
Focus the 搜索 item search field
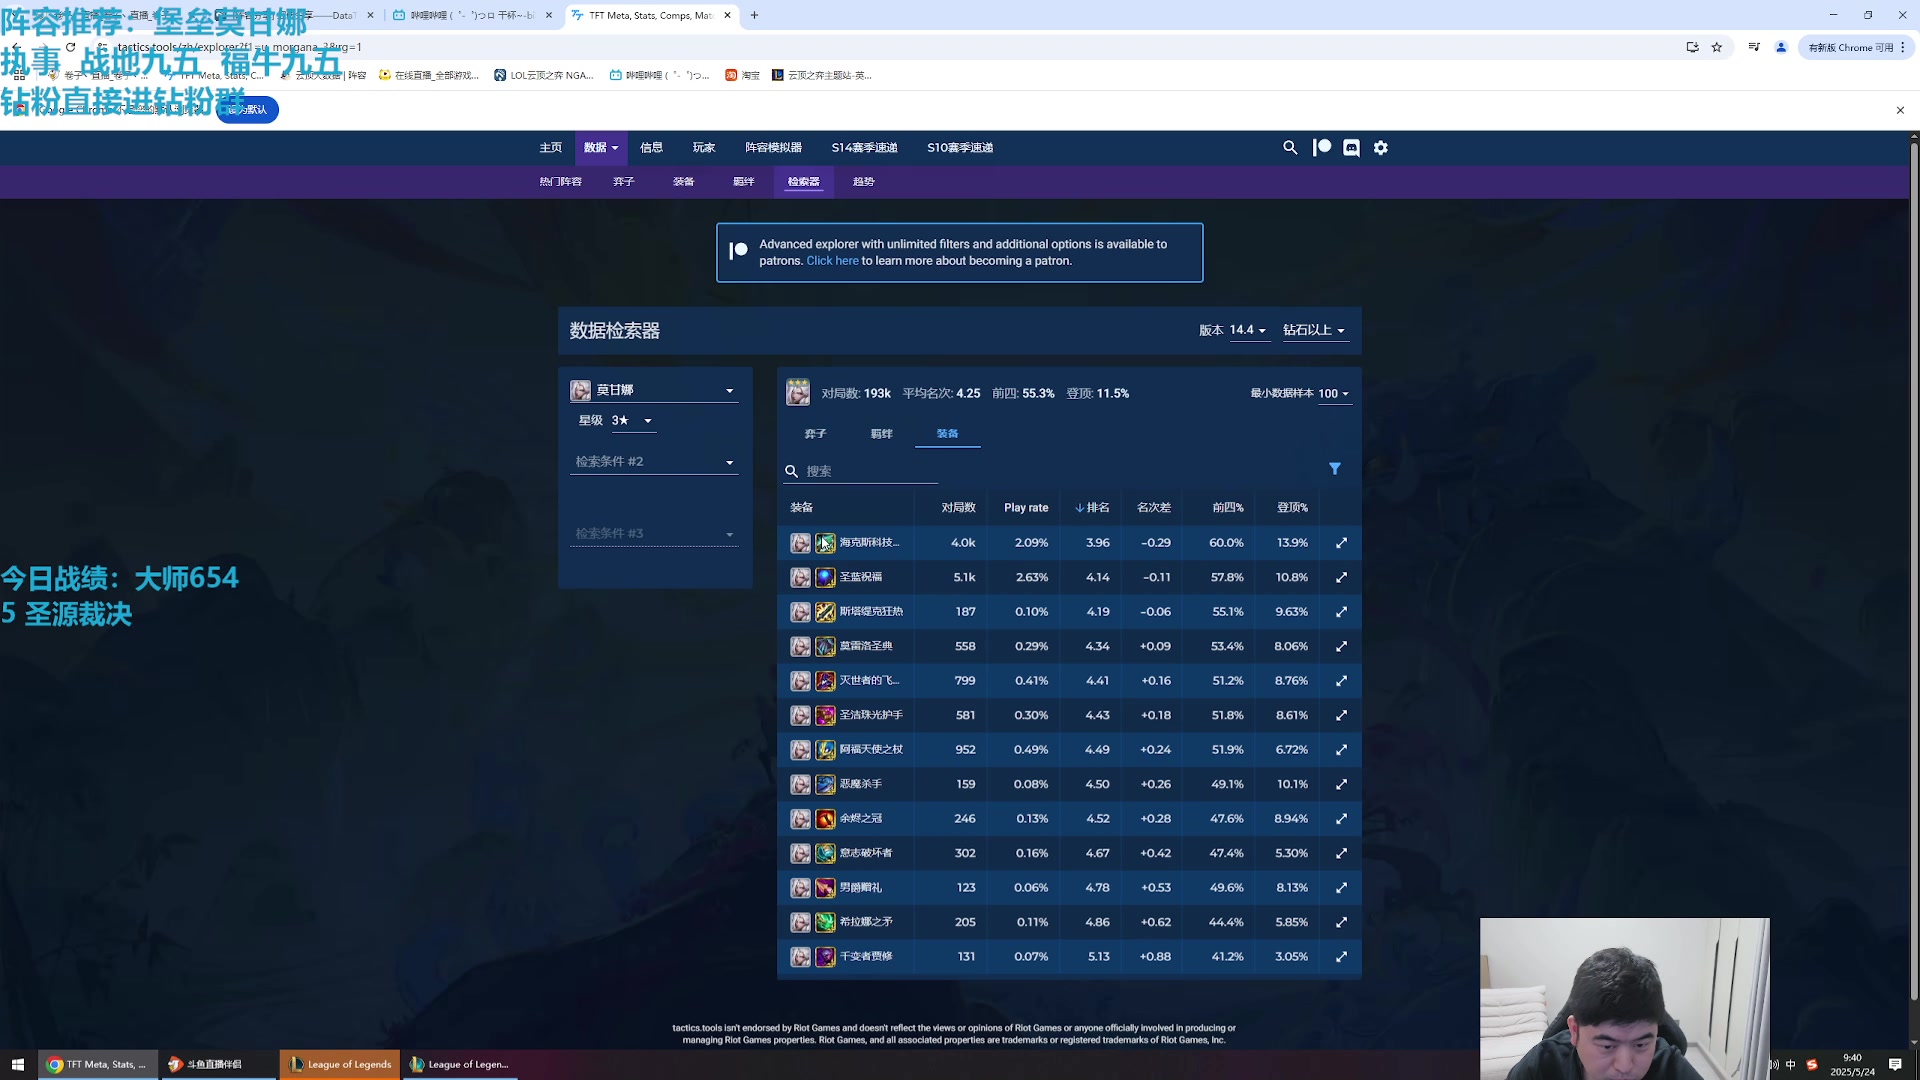[x=860, y=471]
